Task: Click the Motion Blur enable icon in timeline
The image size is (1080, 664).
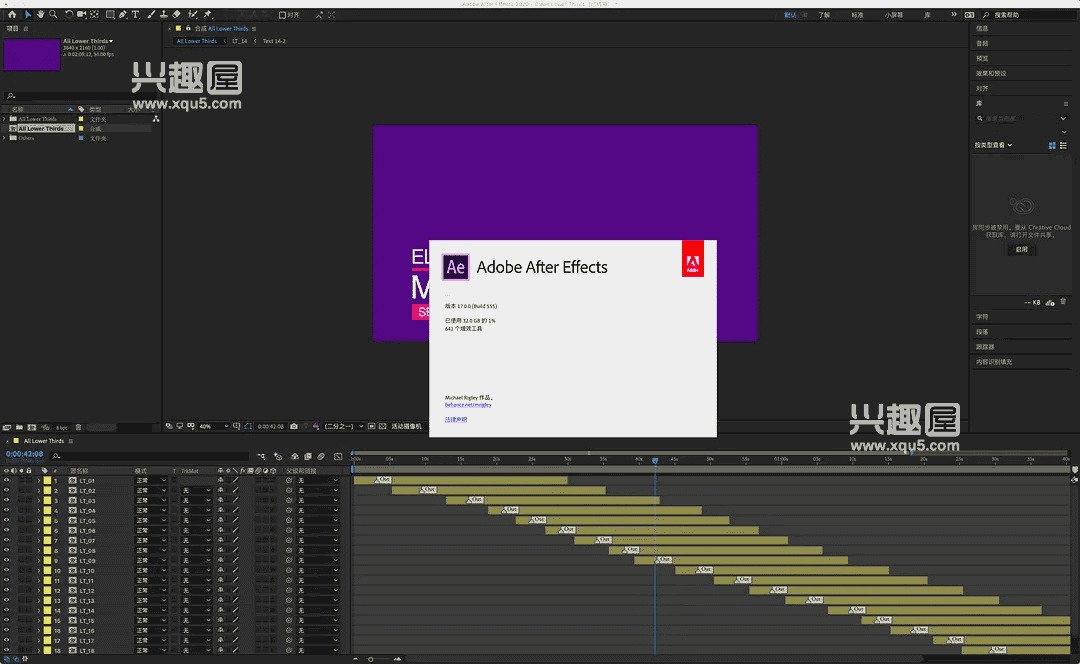Action: point(321,456)
